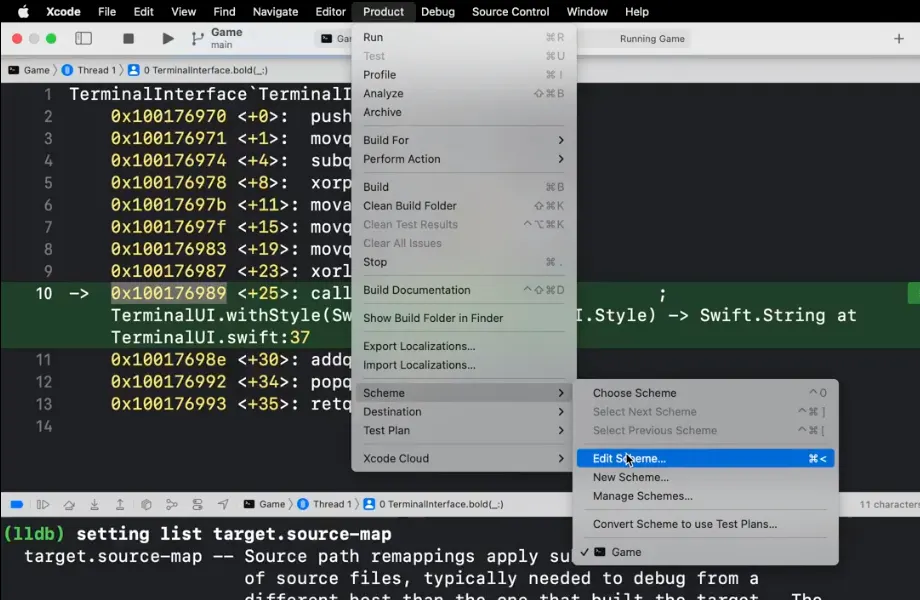The width and height of the screenshot is (920, 600).
Task: Click the Running Game status text
Action: tap(652, 39)
